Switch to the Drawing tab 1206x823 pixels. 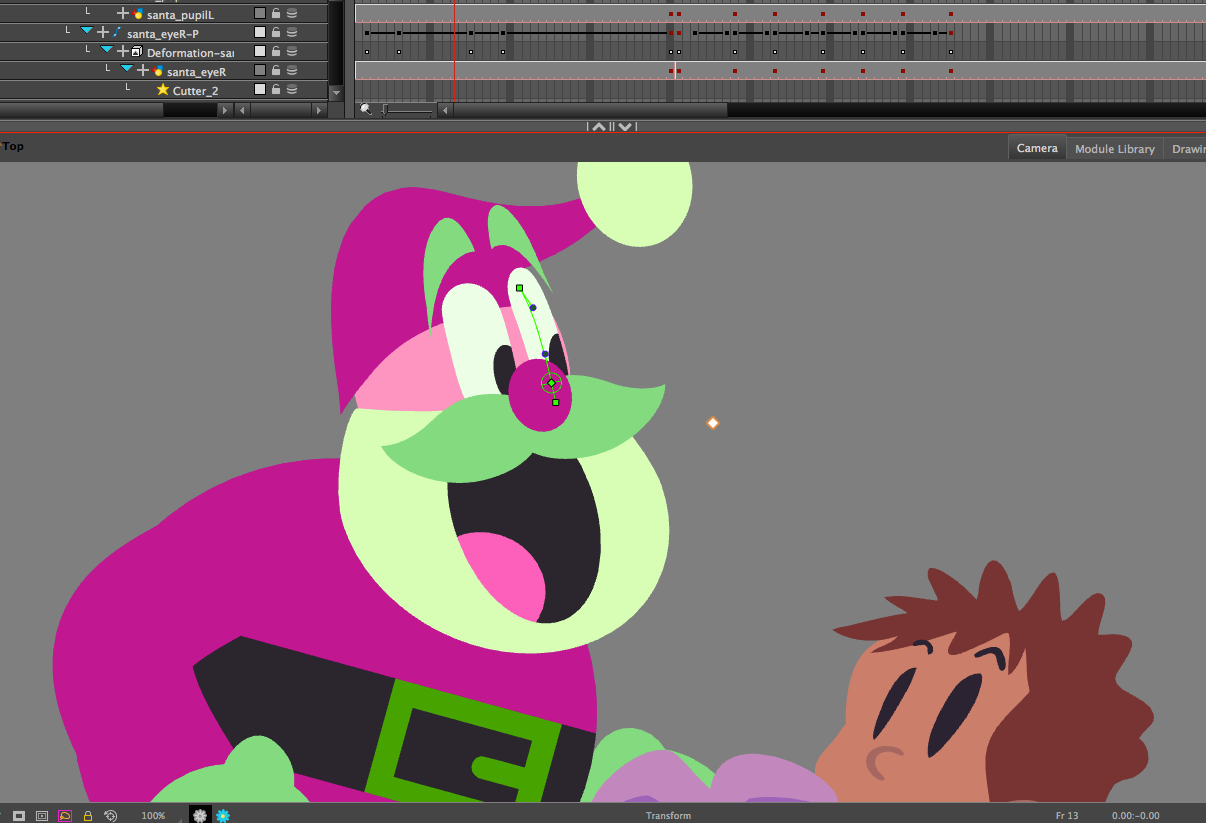tap(1186, 149)
